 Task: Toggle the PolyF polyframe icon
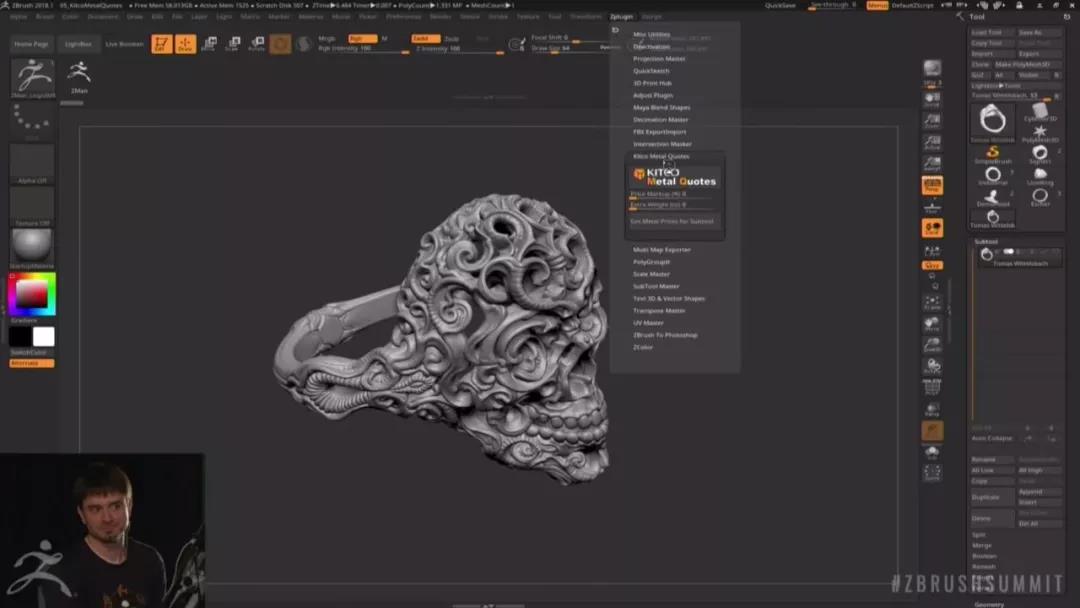click(x=932, y=388)
